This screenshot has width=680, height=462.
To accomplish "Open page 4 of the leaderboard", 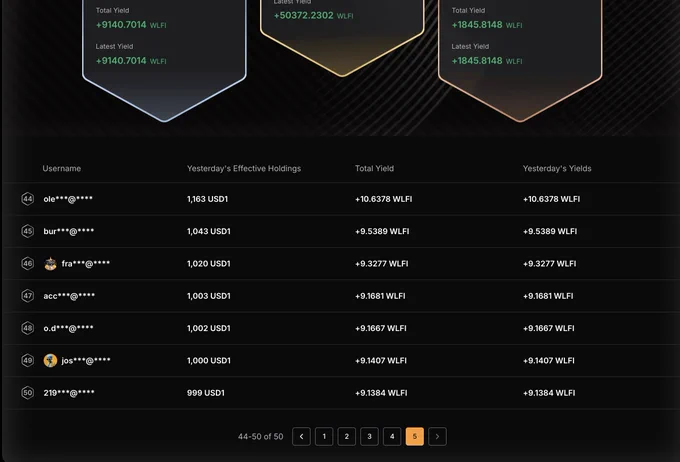I will click(x=392, y=436).
